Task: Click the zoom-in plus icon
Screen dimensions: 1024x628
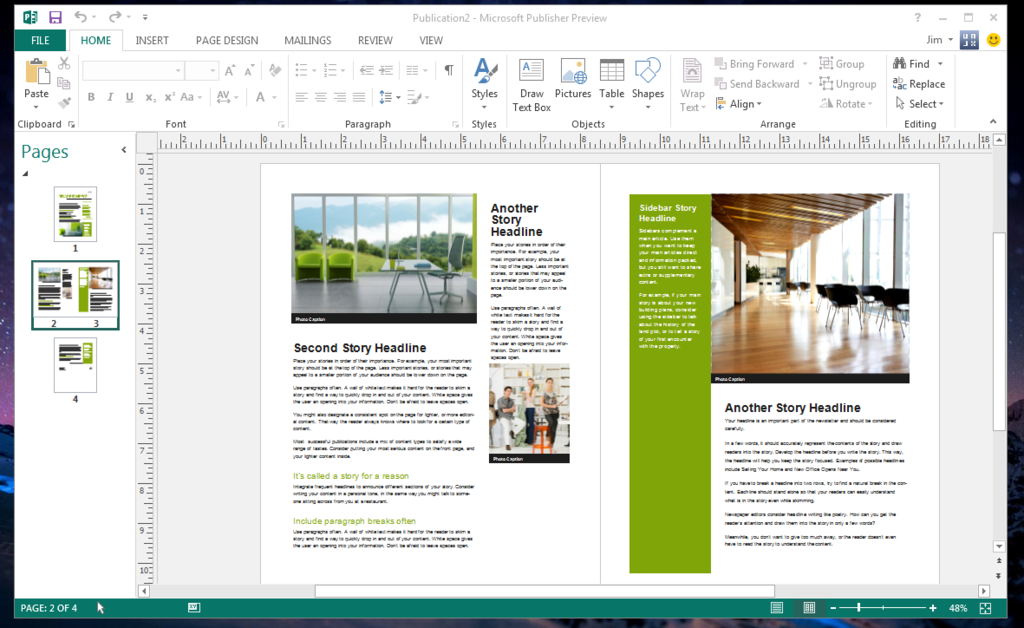Action: pos(933,608)
